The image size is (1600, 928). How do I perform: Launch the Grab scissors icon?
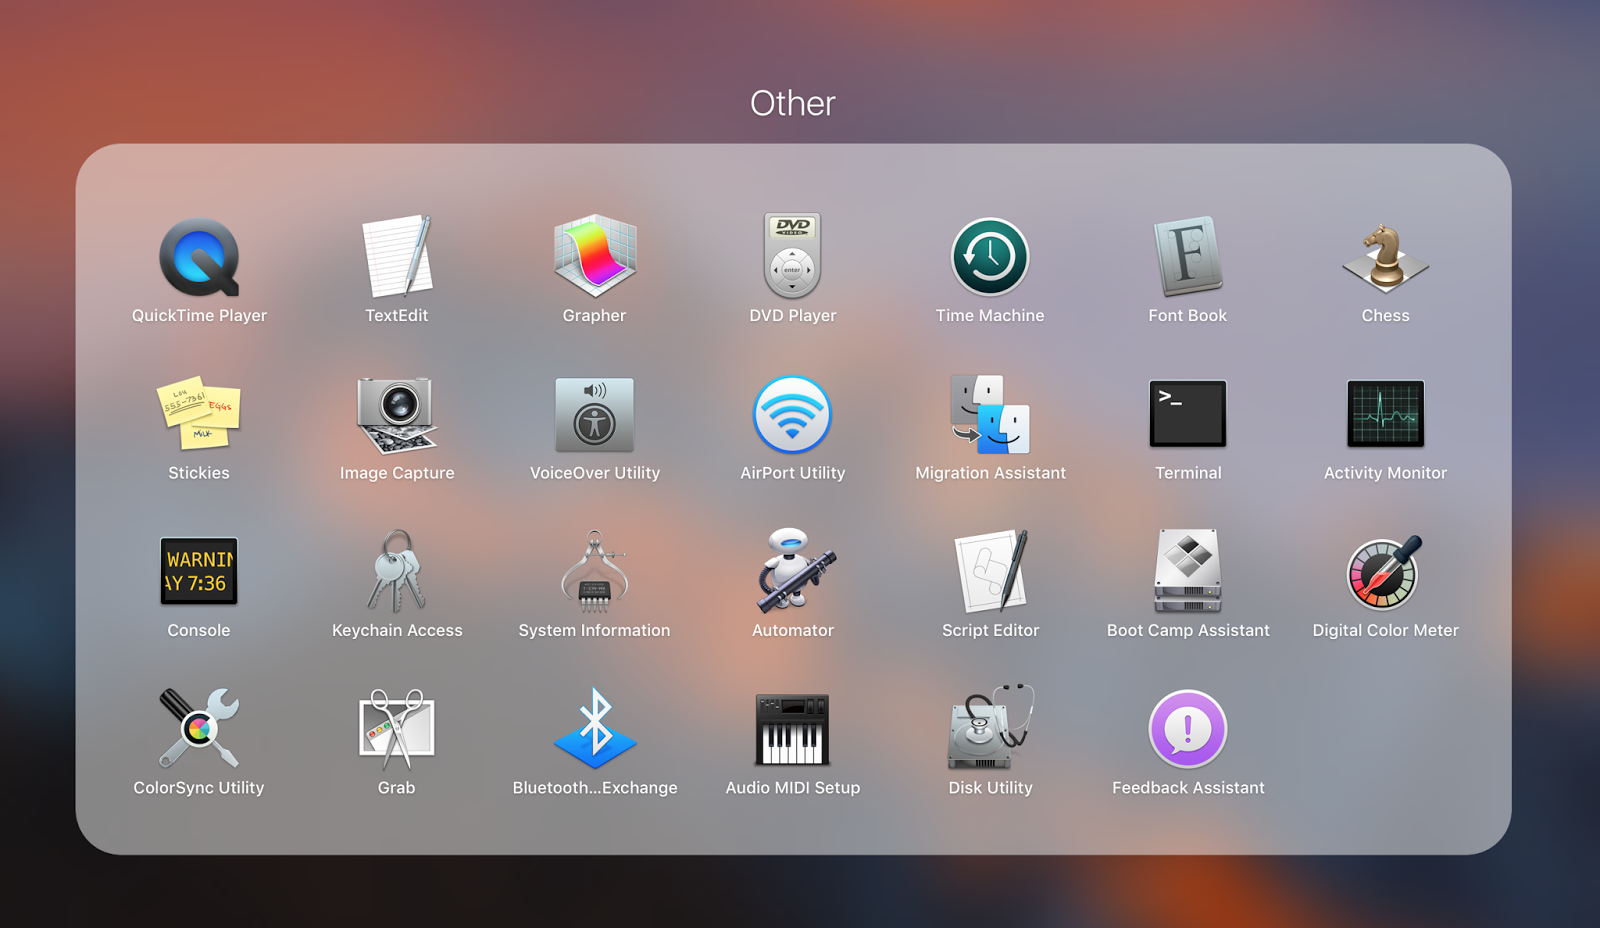pyautogui.click(x=397, y=728)
